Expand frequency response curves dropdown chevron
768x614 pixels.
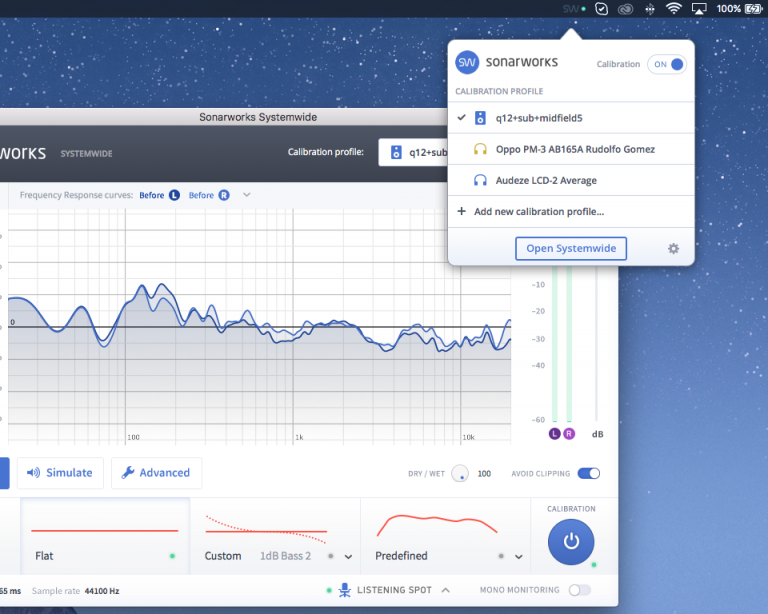click(247, 195)
